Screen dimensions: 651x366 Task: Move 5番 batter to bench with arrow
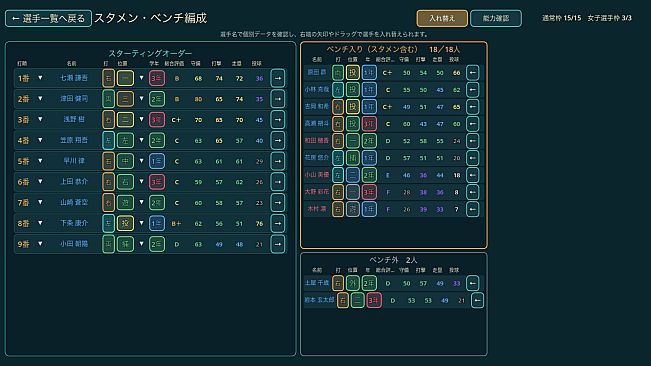[277, 161]
